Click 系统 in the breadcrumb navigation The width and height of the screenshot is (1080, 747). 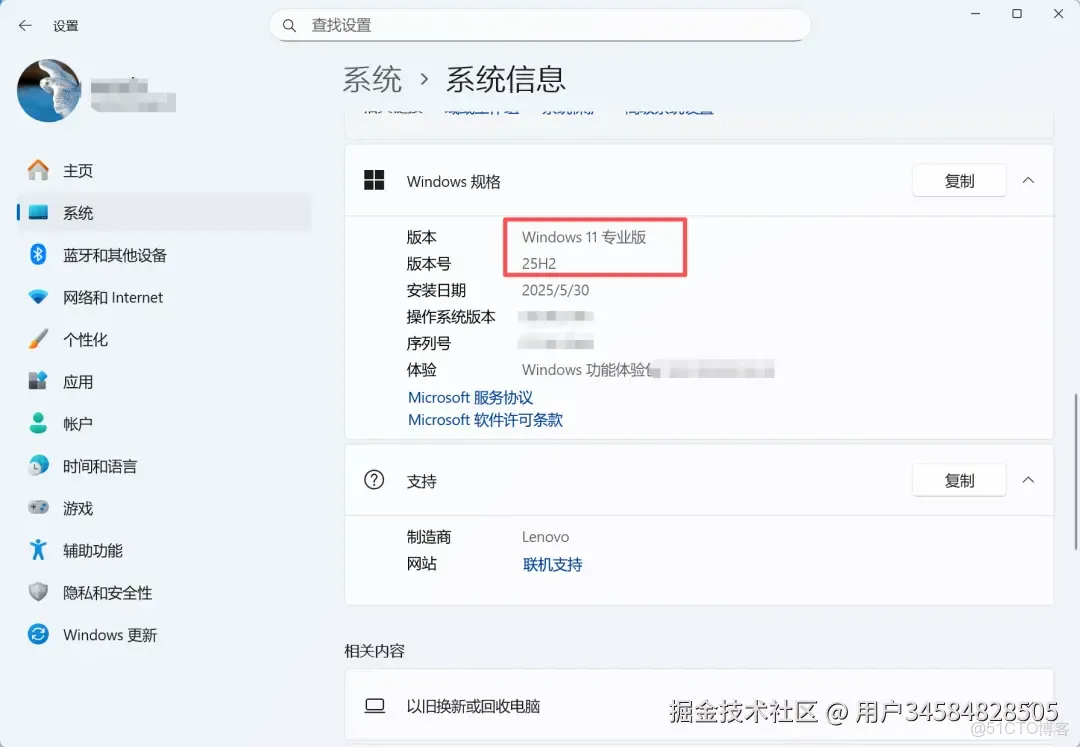[x=372, y=79]
